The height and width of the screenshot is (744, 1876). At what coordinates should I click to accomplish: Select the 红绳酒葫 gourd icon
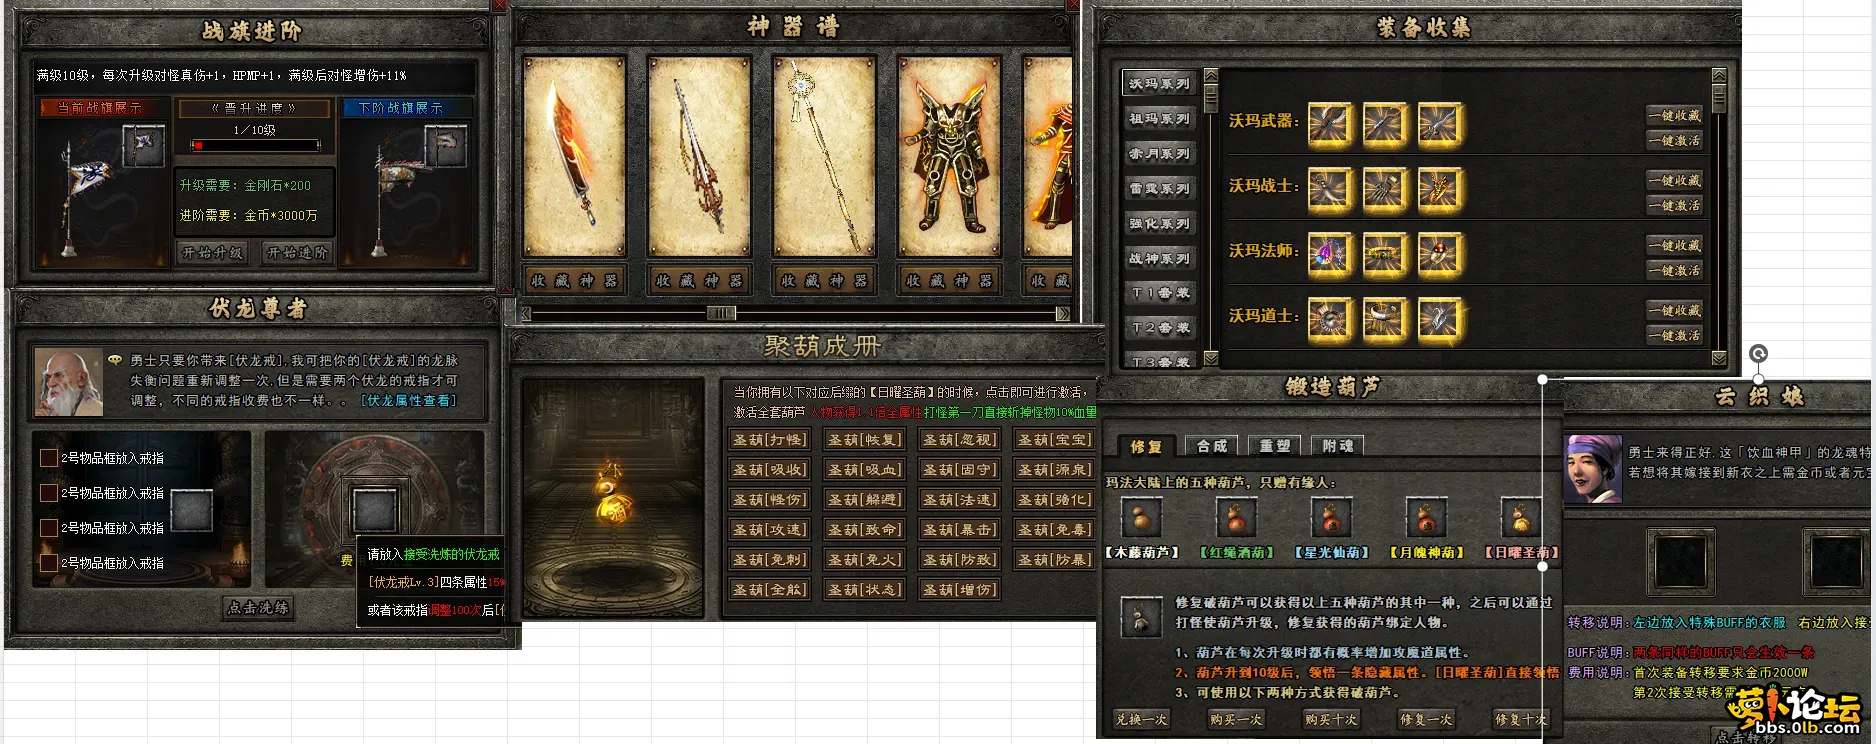(x=1235, y=518)
